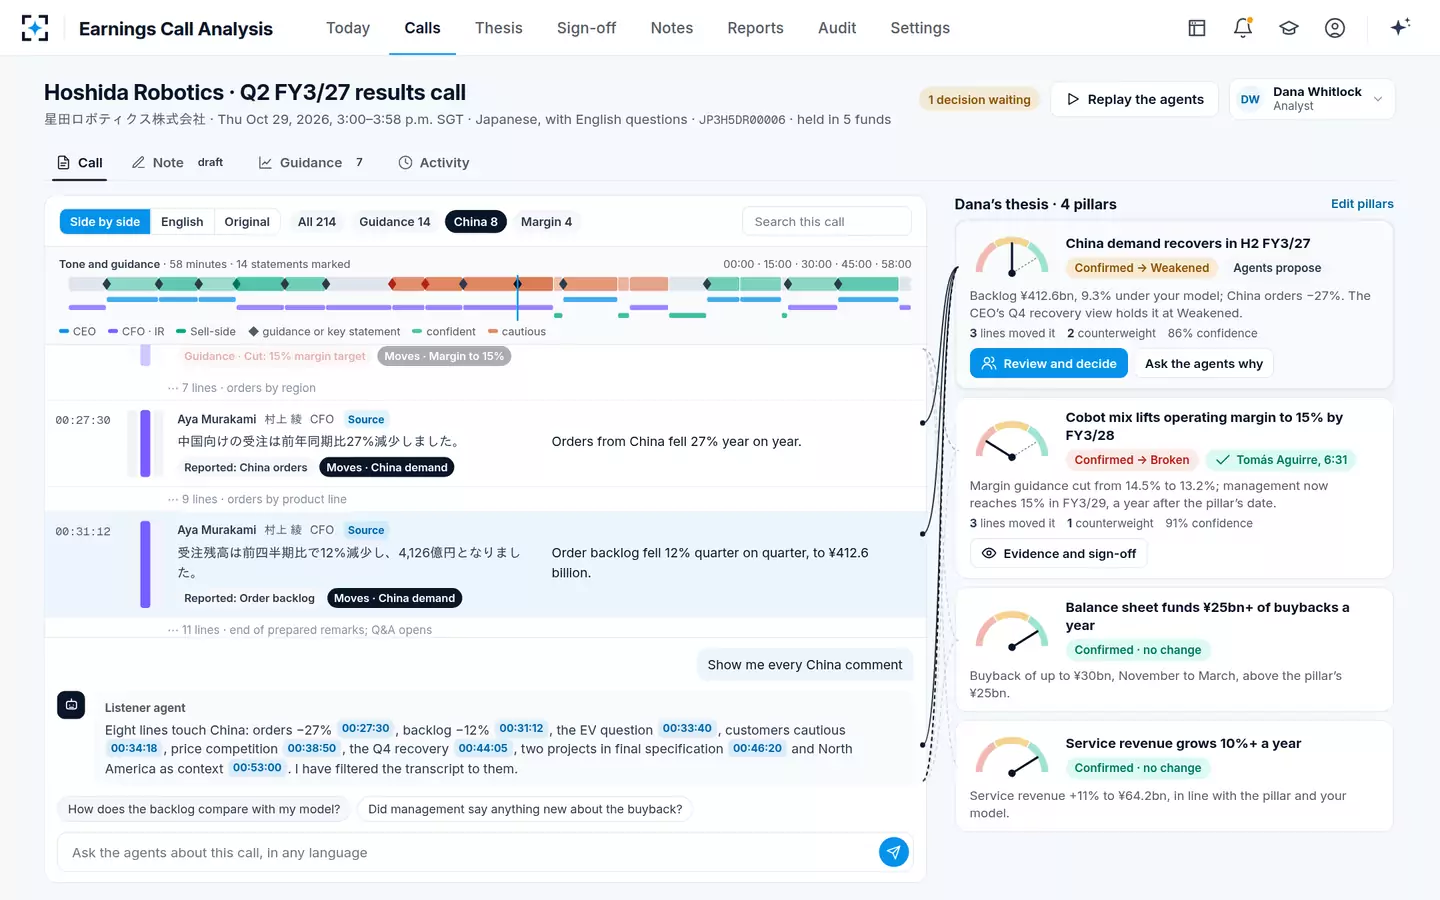Click the Listener agent avatar icon
The height and width of the screenshot is (900, 1440).
click(x=71, y=705)
